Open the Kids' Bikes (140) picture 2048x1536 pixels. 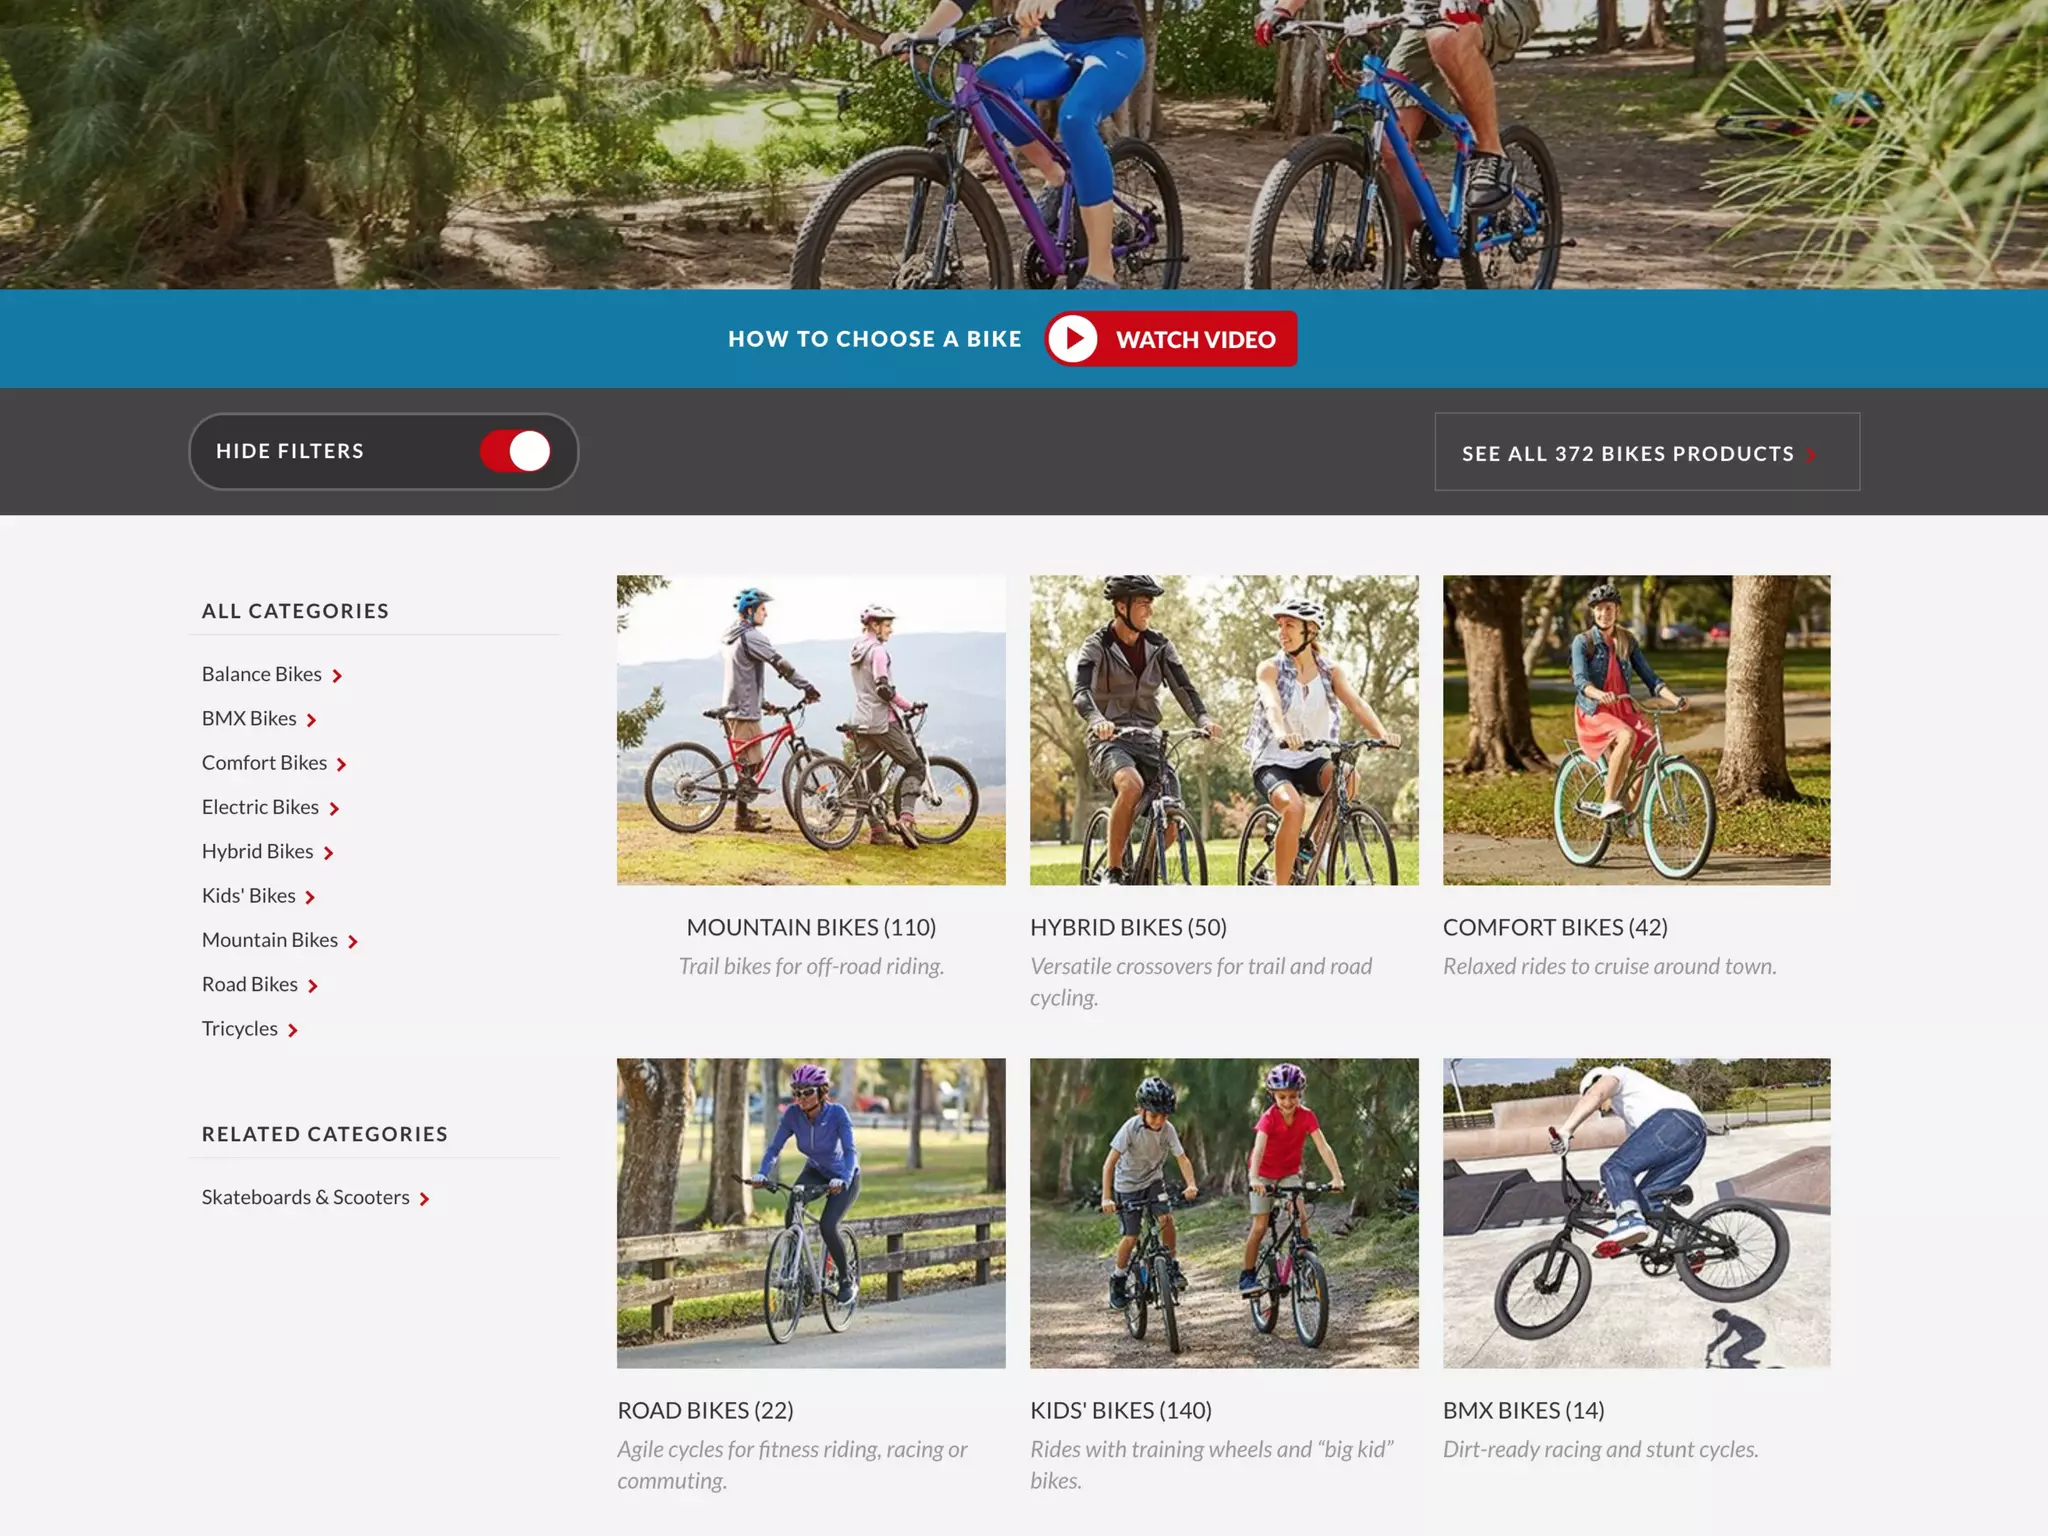pyautogui.click(x=1224, y=1213)
